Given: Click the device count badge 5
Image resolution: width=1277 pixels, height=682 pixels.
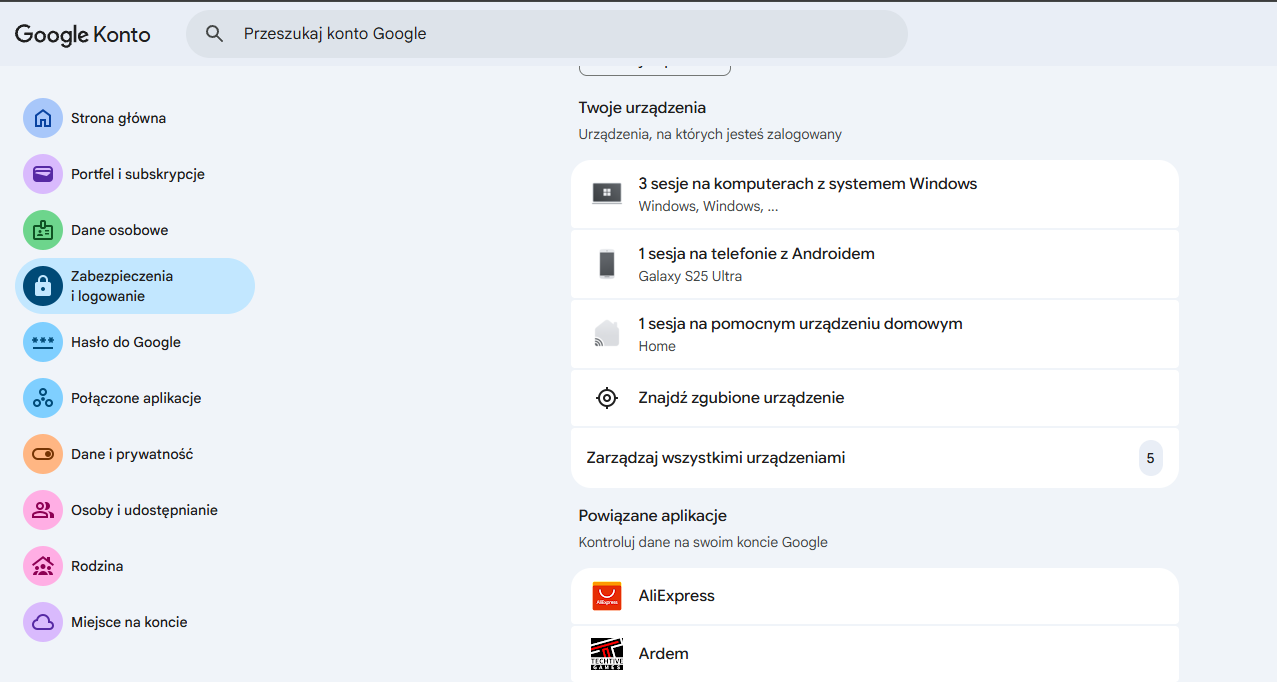Looking at the screenshot, I should (1150, 458).
